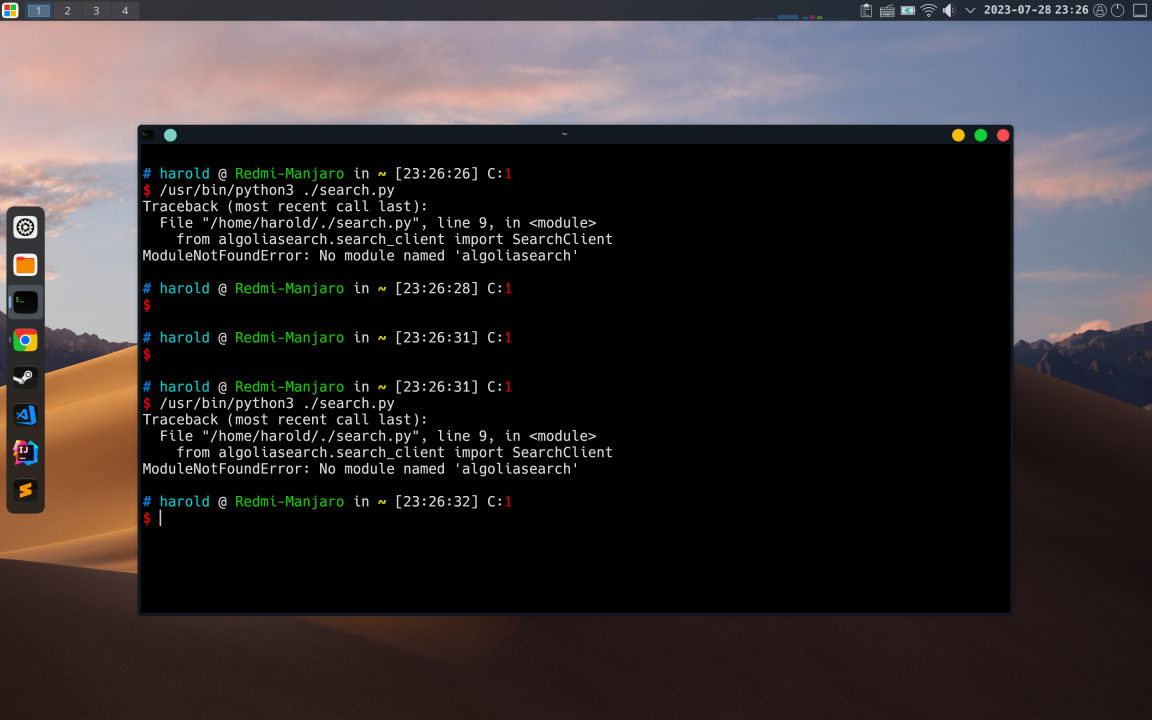Screen dimensions: 1152x720
Task: Click the active prompt cursor line after "$"
Action: point(161,518)
